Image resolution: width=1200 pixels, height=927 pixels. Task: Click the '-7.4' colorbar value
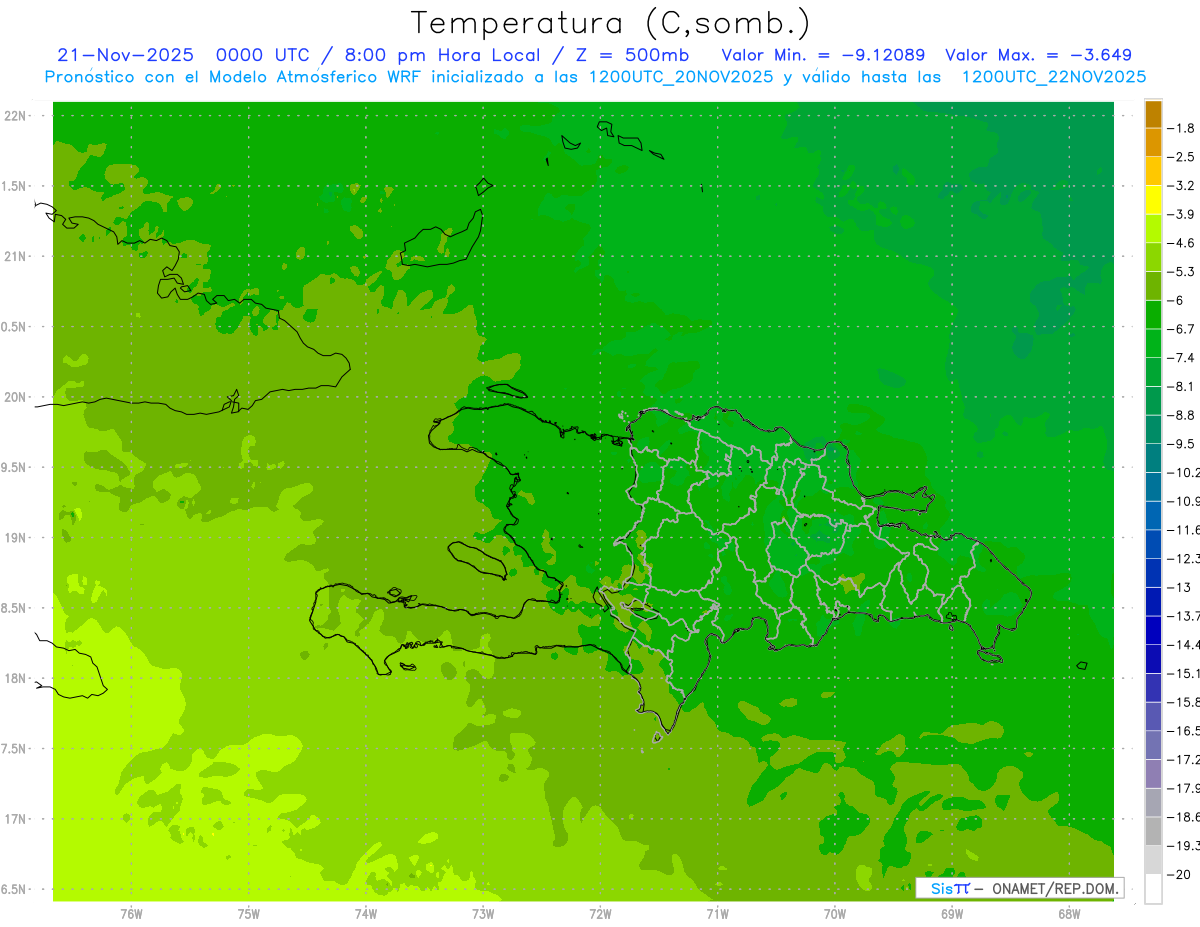click(1181, 358)
